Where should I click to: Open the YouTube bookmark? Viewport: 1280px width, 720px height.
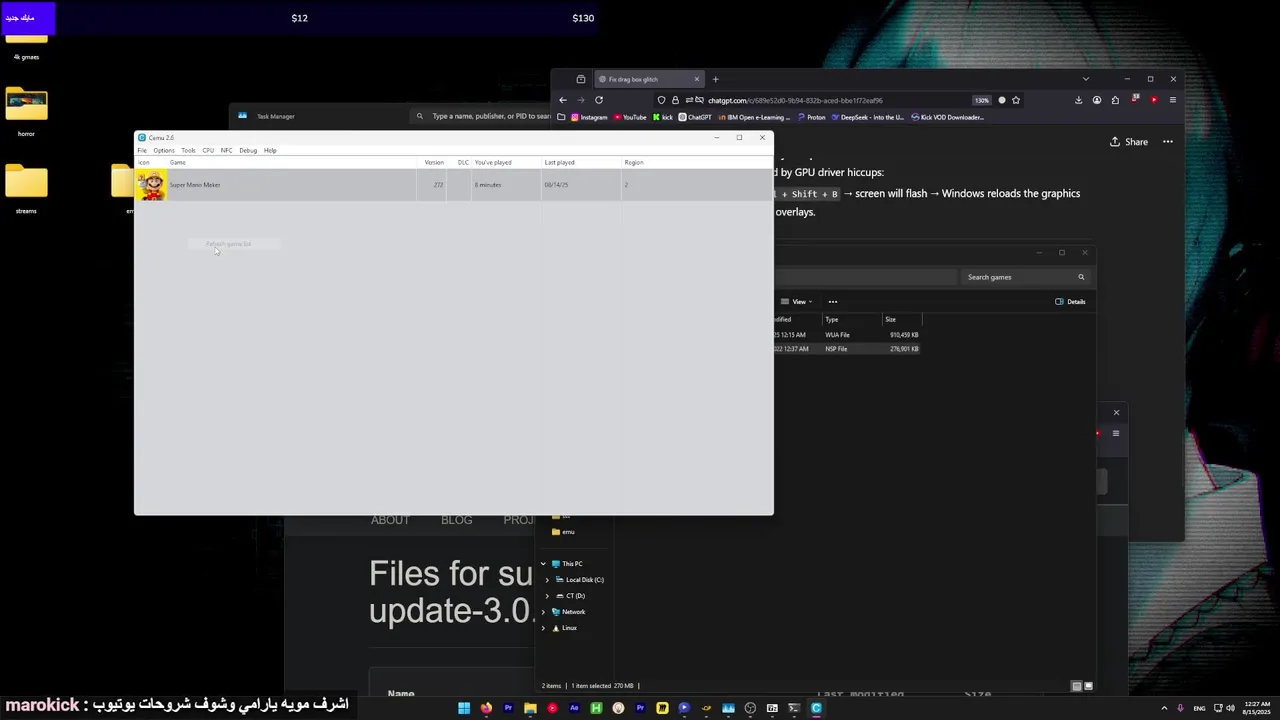click(x=629, y=117)
